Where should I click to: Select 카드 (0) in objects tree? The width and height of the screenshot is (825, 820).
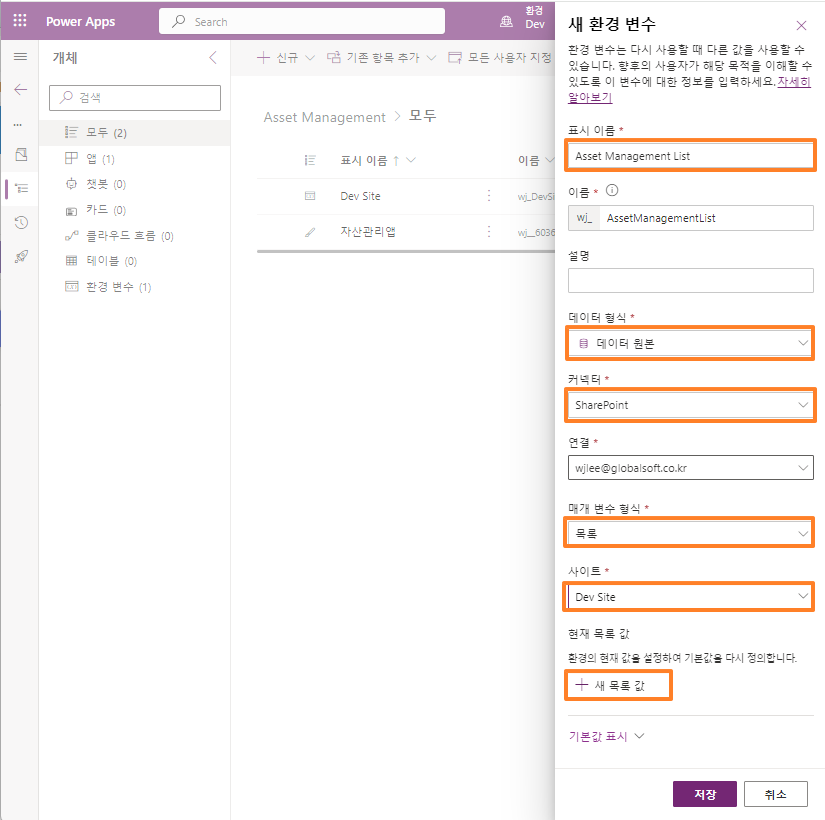[x=134, y=210]
